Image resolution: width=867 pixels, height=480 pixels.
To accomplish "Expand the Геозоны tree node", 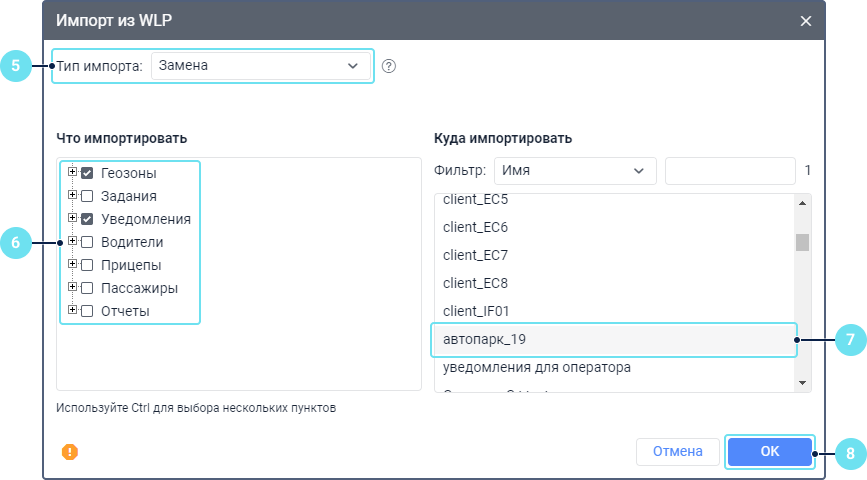I will [x=72, y=172].
